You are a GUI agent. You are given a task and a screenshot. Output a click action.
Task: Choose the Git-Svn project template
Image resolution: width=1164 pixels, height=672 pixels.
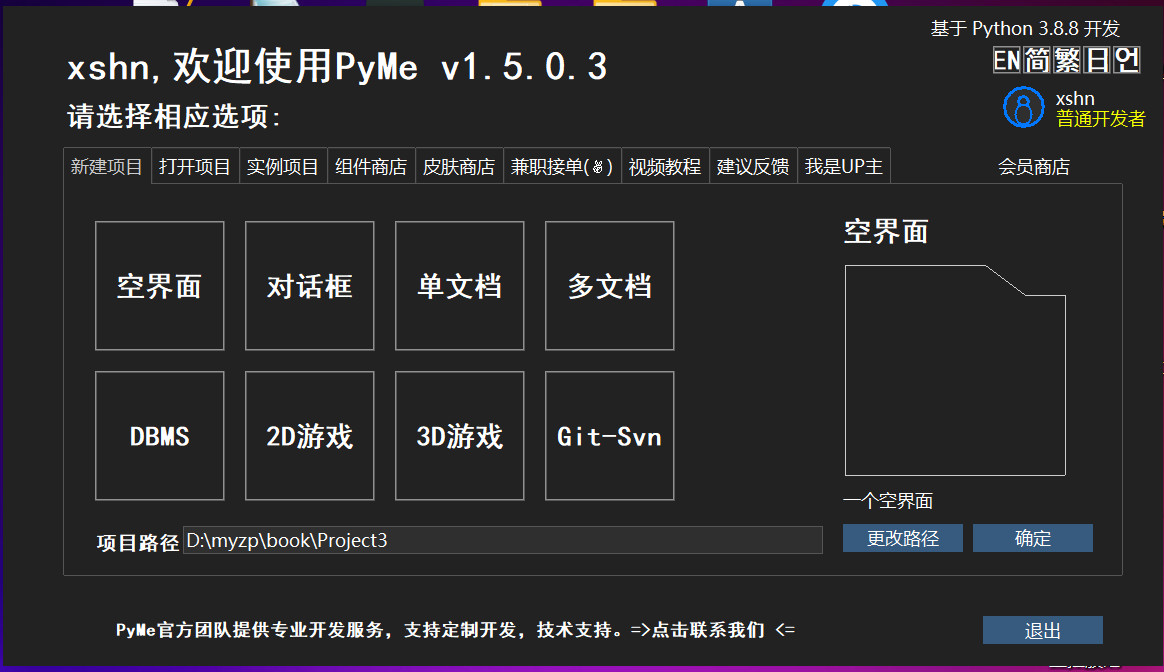point(609,436)
